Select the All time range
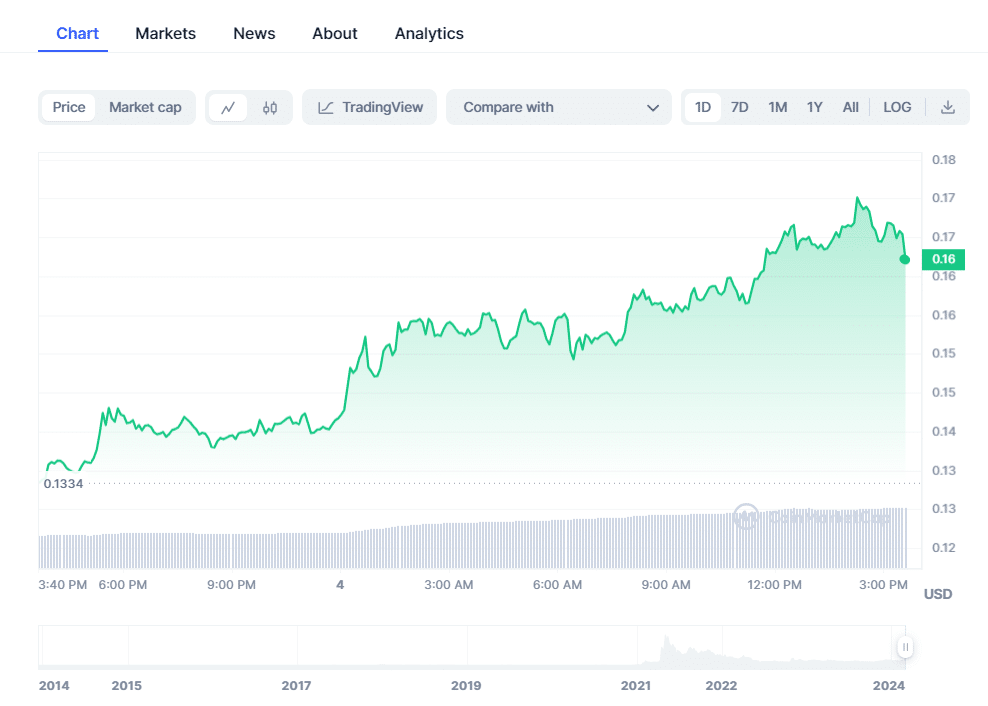 click(x=851, y=107)
